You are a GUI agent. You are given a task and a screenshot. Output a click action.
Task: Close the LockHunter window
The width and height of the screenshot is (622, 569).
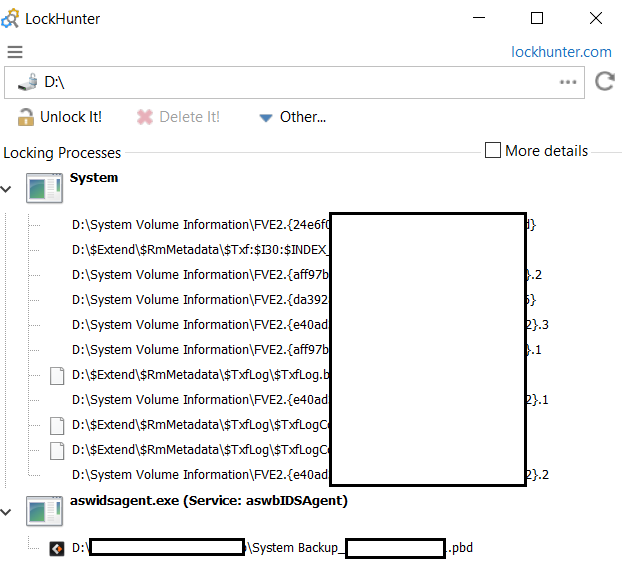coord(595,18)
